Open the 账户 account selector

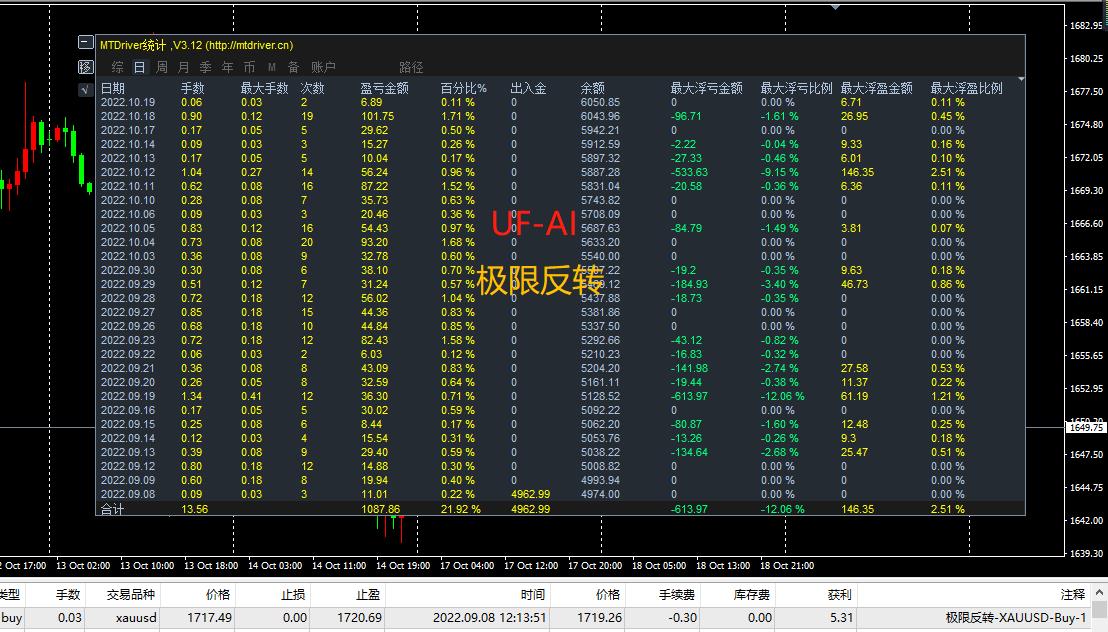coord(324,67)
